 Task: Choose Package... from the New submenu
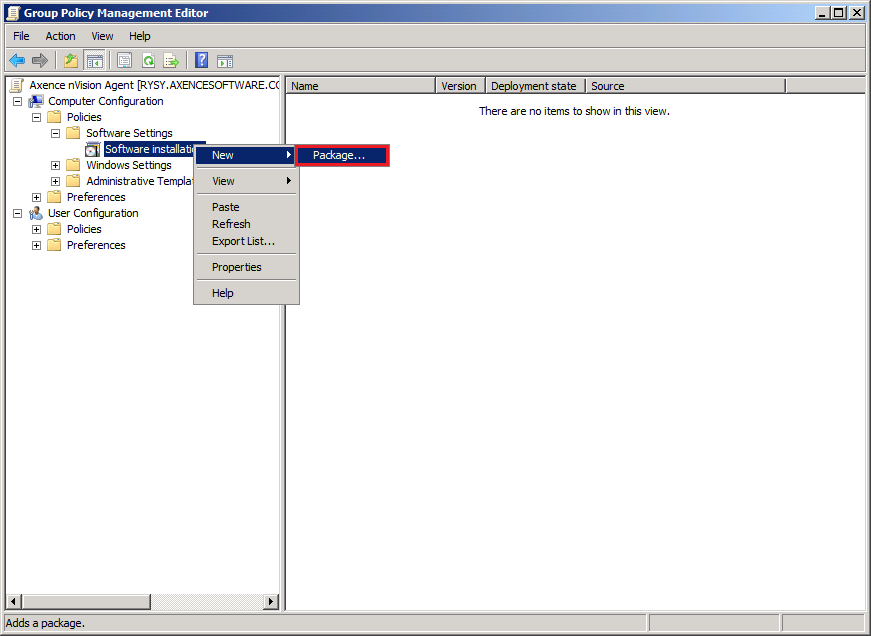(x=340, y=155)
